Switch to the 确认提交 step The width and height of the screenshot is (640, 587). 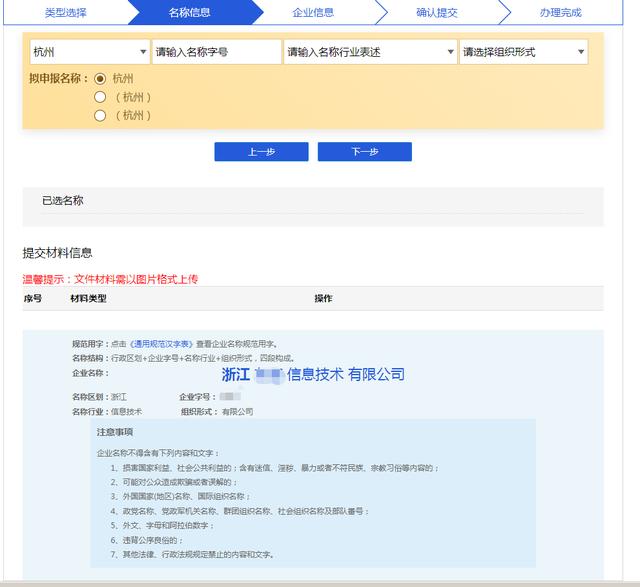click(437, 13)
